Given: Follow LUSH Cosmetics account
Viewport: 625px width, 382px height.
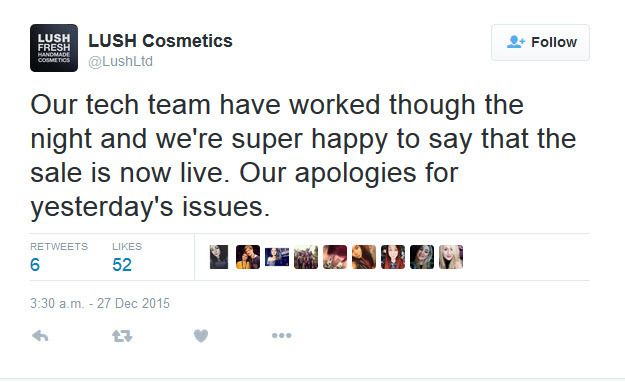Looking at the screenshot, I should [540, 42].
